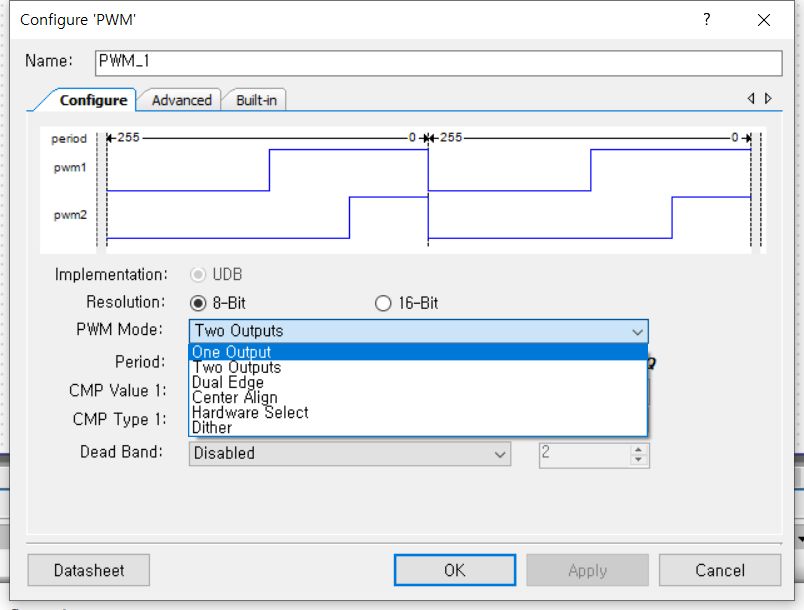Choose Two Outputs from PWM Mode list

click(x=418, y=368)
